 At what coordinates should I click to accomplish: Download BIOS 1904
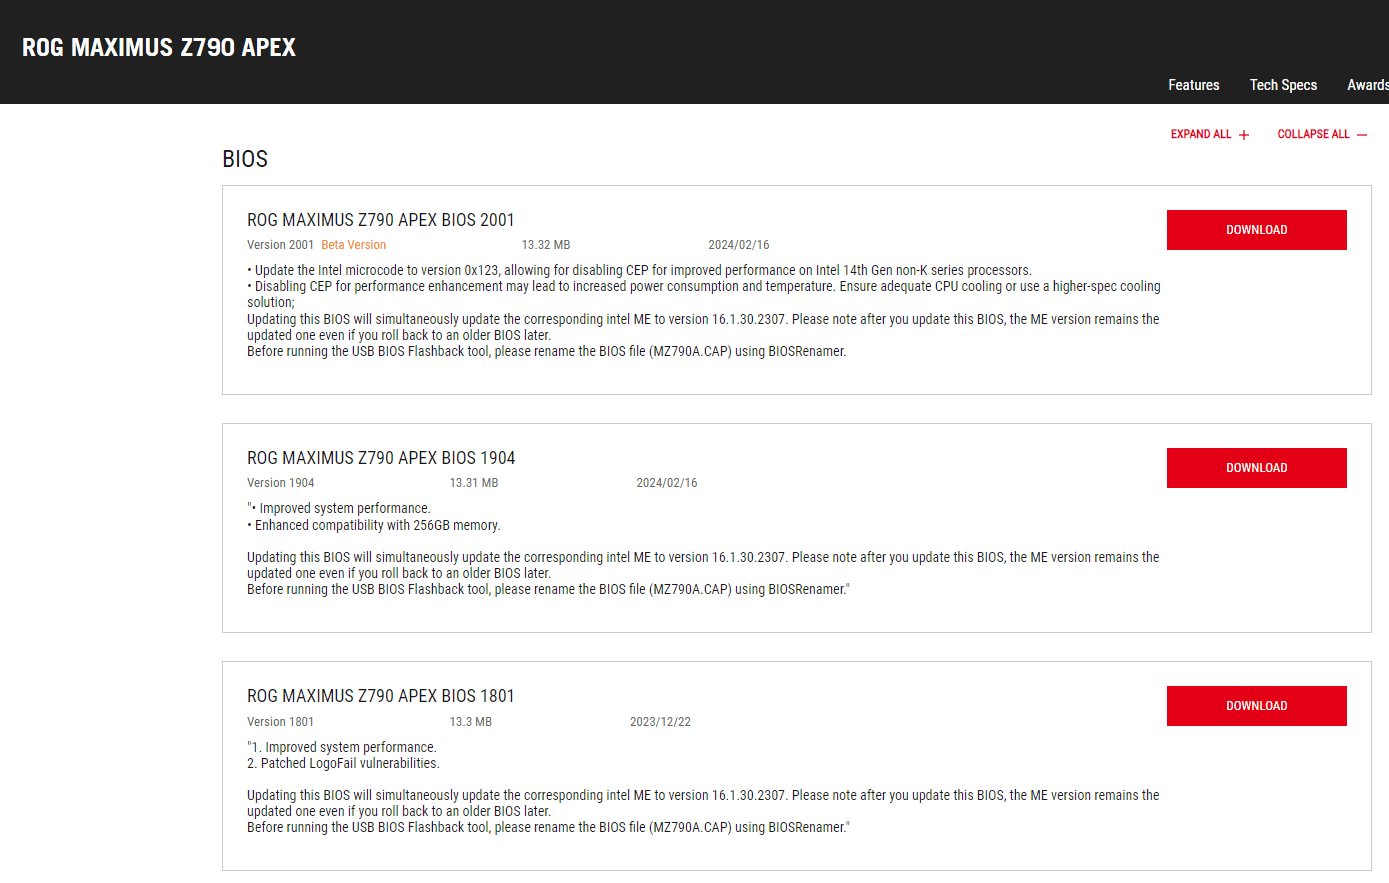1257,468
